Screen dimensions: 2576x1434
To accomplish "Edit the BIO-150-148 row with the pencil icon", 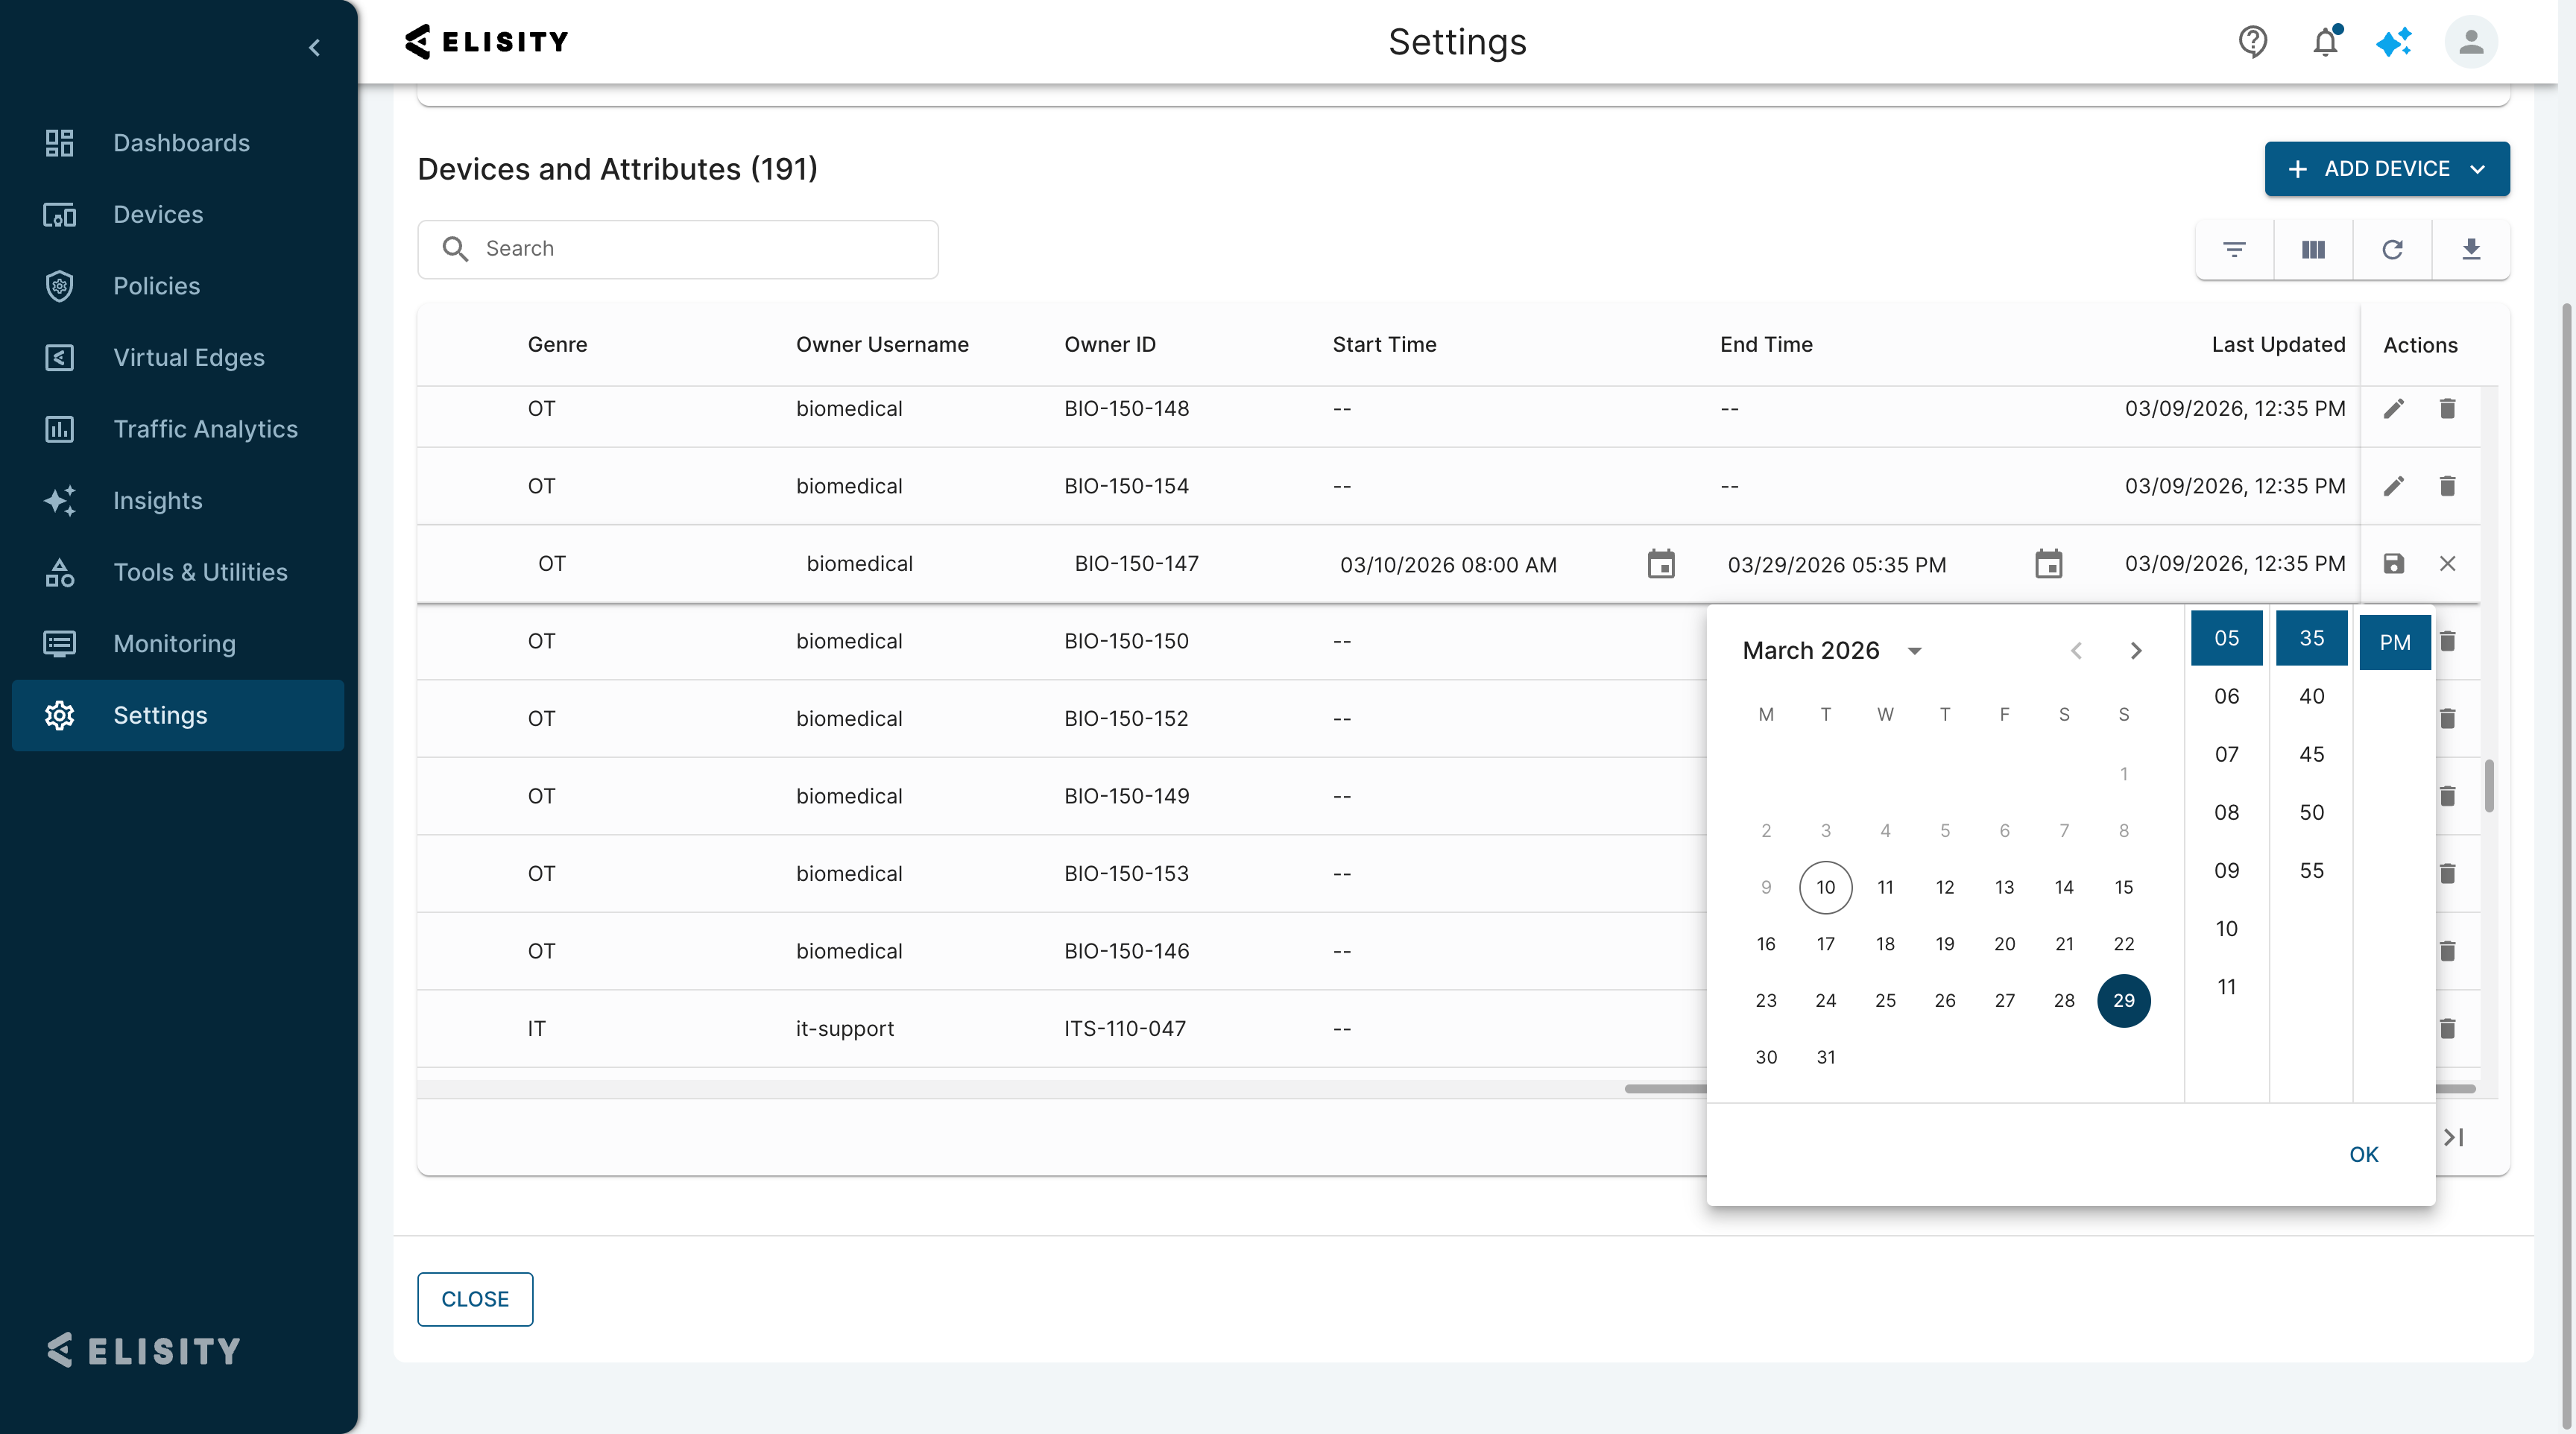I will coord(2393,409).
